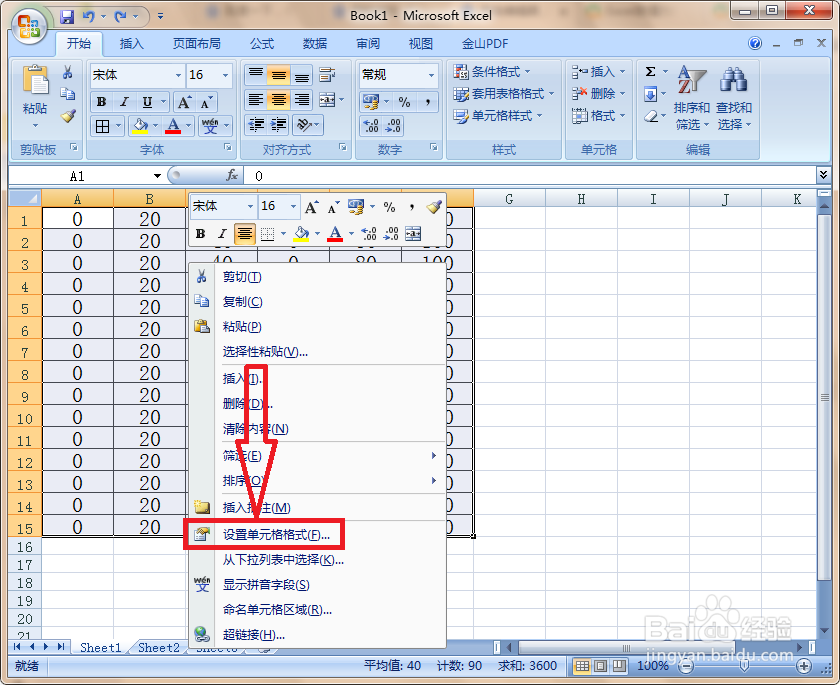
Task: Click the Office button orb
Action: (x=29, y=25)
